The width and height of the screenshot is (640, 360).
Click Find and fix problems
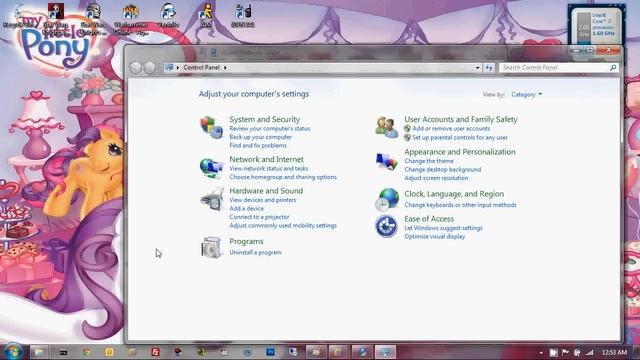point(258,146)
